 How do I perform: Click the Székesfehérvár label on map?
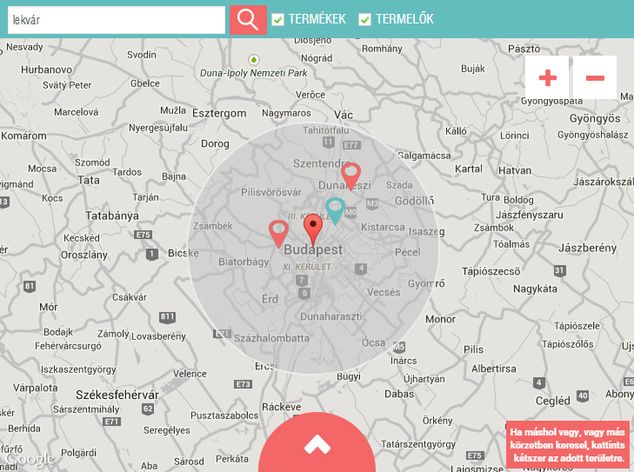coord(117,395)
